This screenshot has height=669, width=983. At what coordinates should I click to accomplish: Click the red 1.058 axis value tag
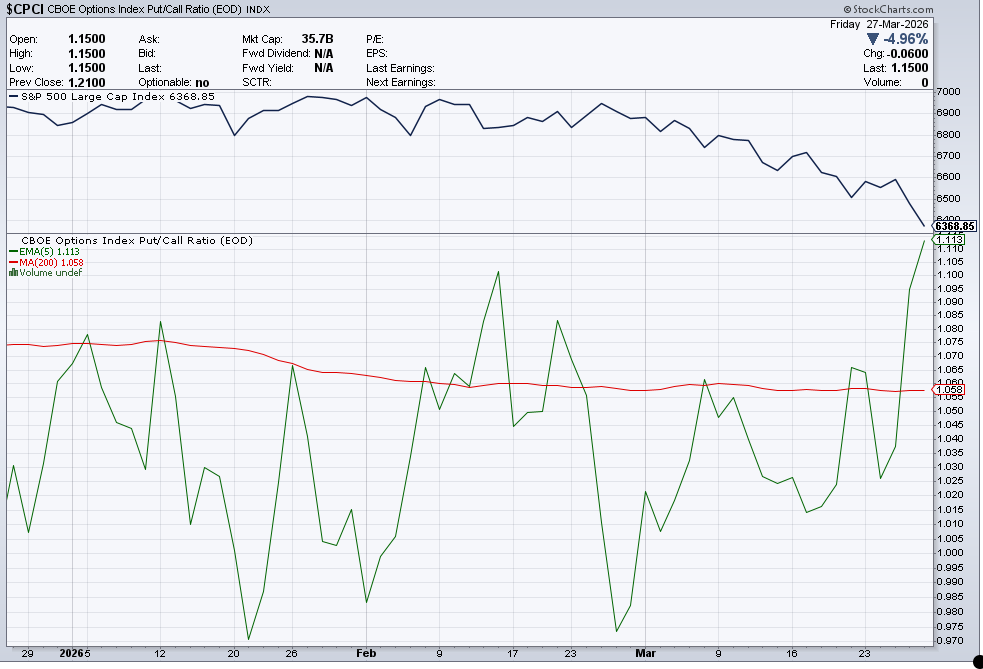coord(950,389)
